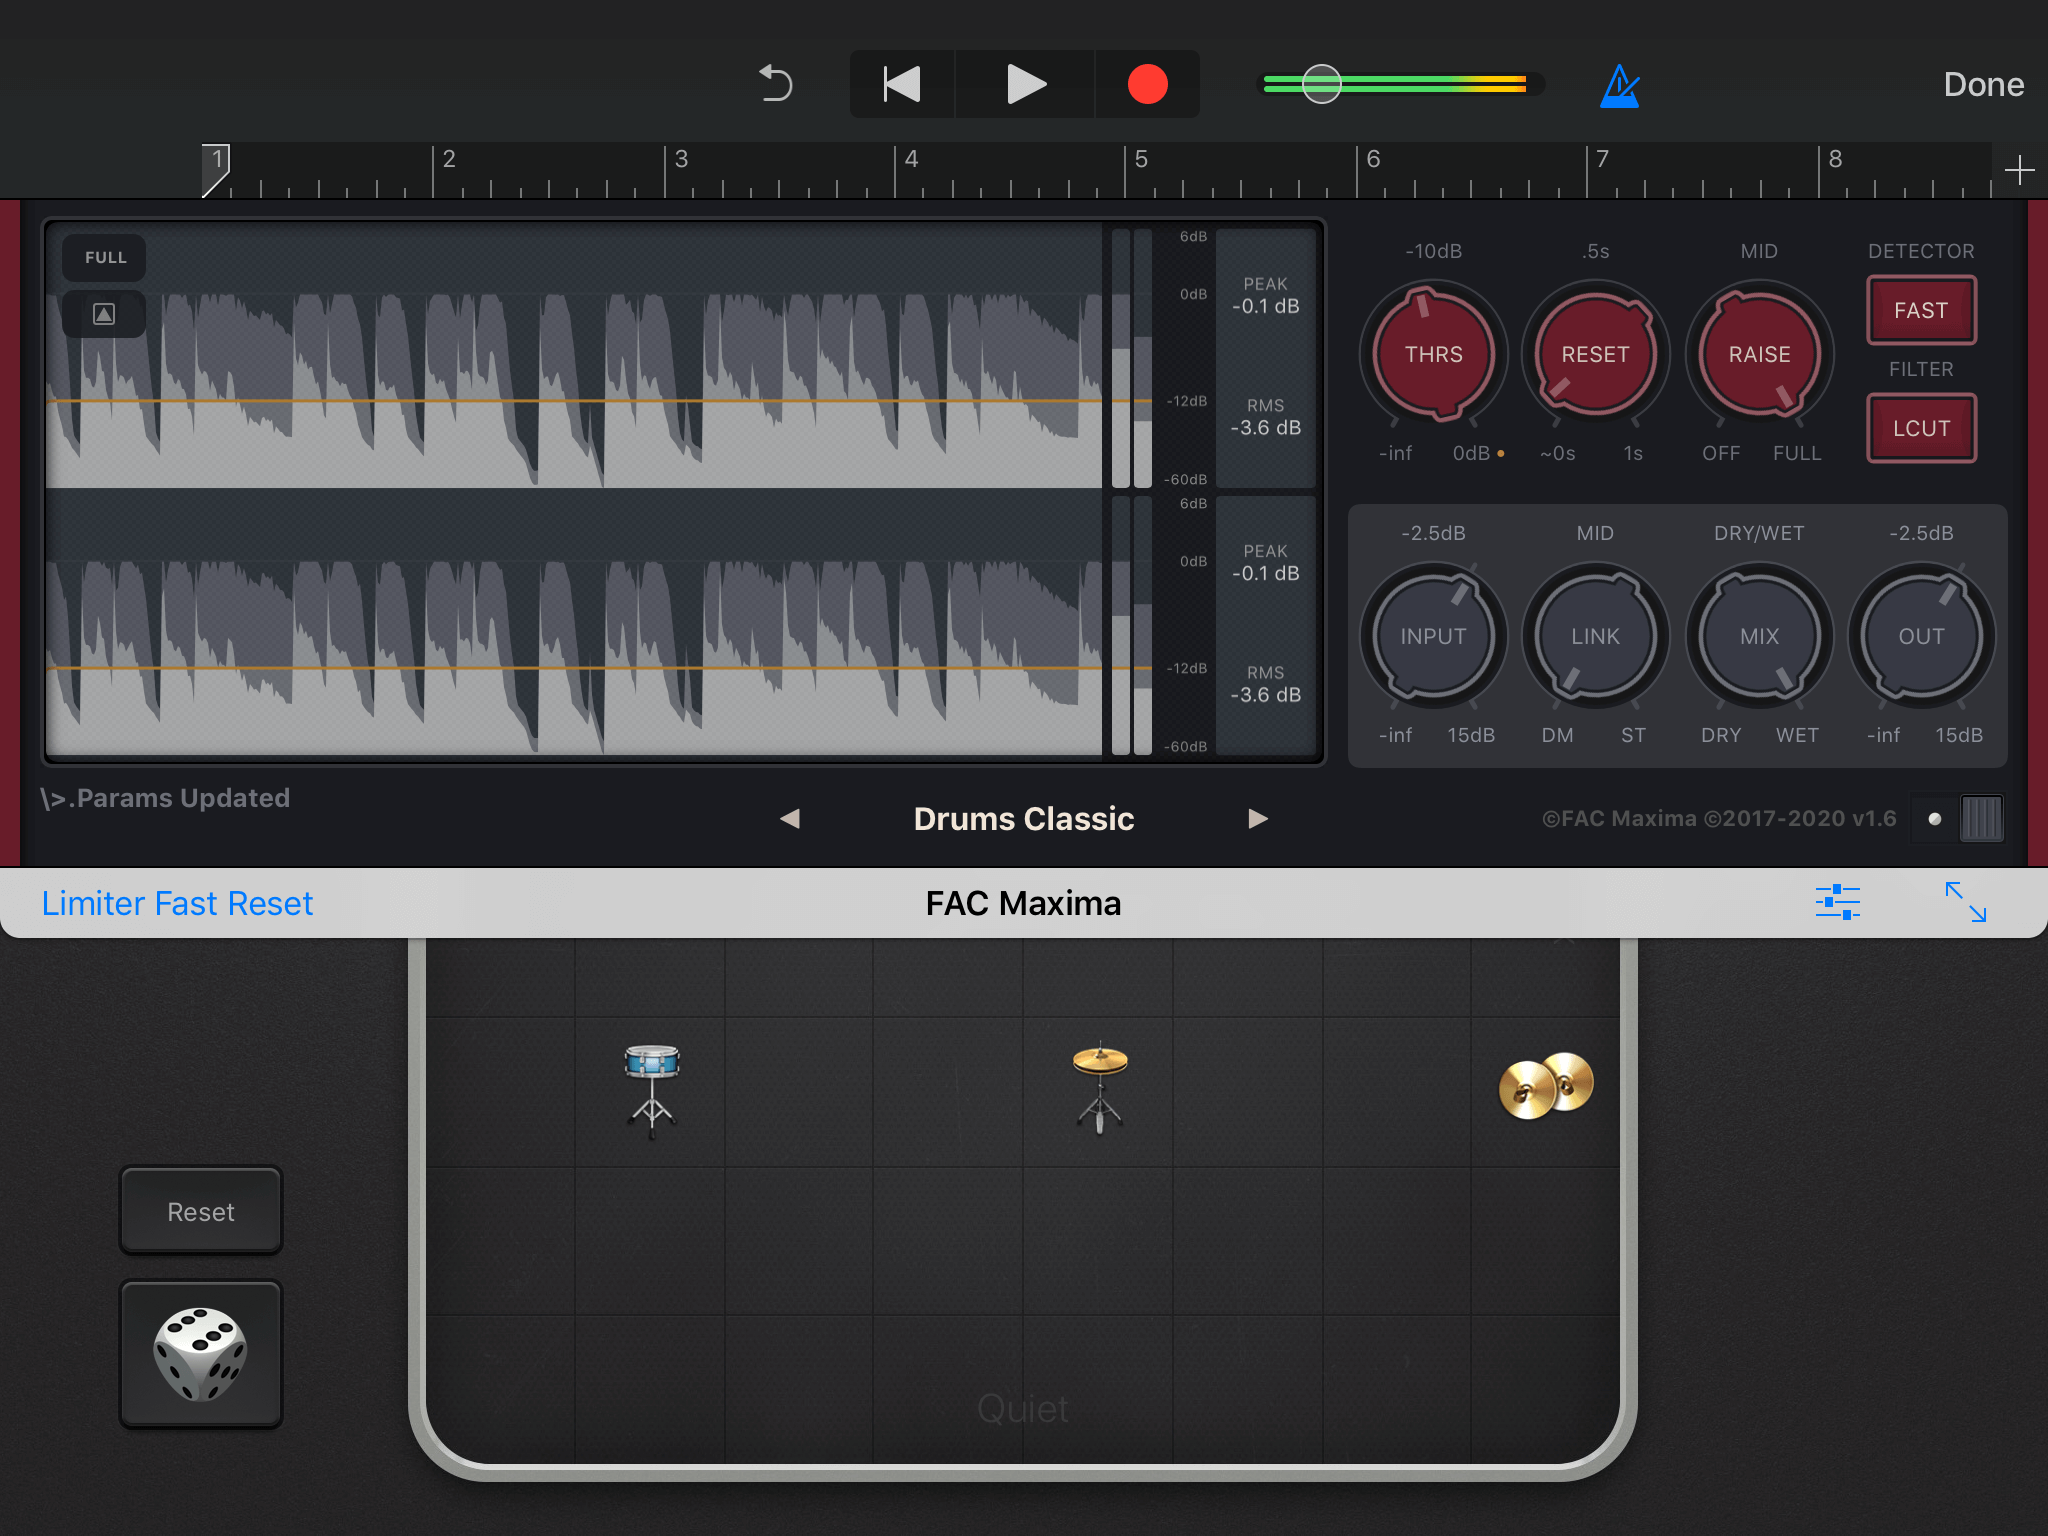Click the striped panel icon at plugin corner
Screen dimensions: 2048x1536
point(1981,819)
